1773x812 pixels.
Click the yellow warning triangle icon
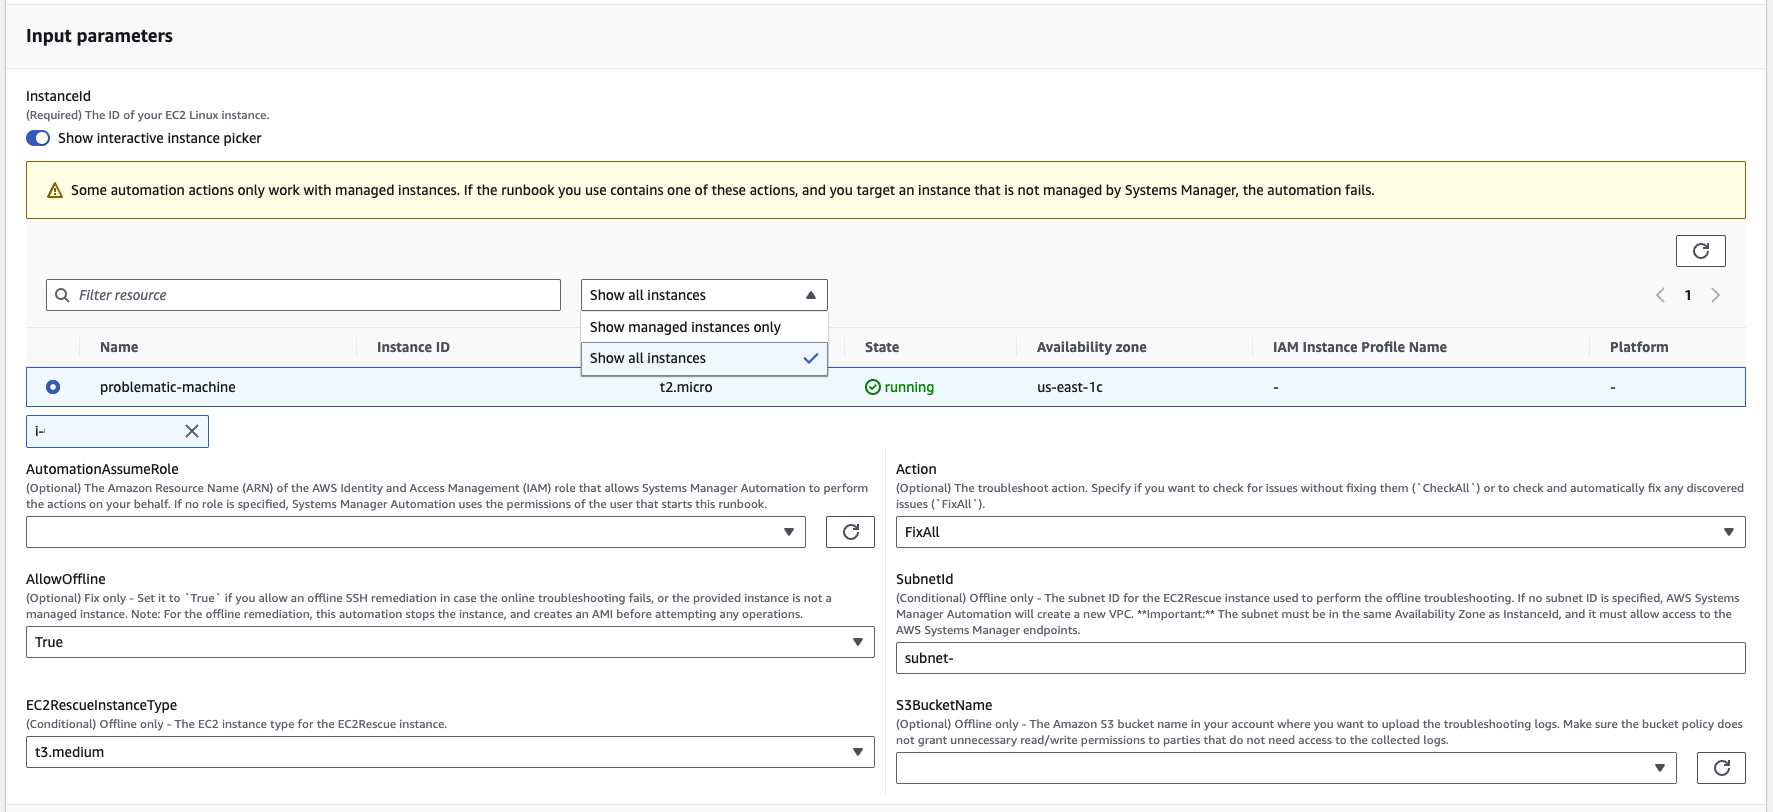55,190
